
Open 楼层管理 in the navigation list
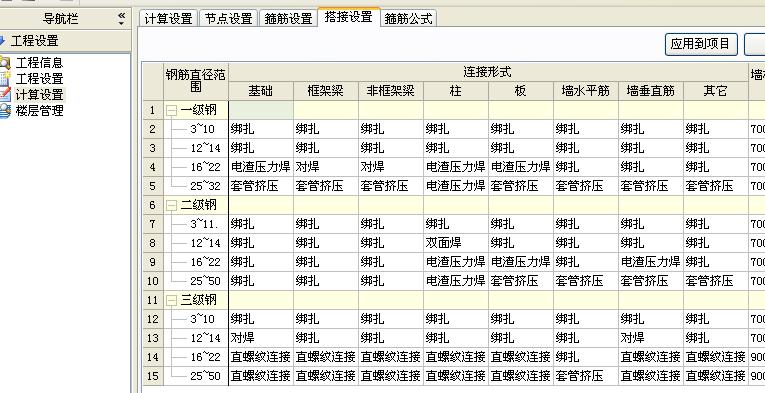[39, 111]
